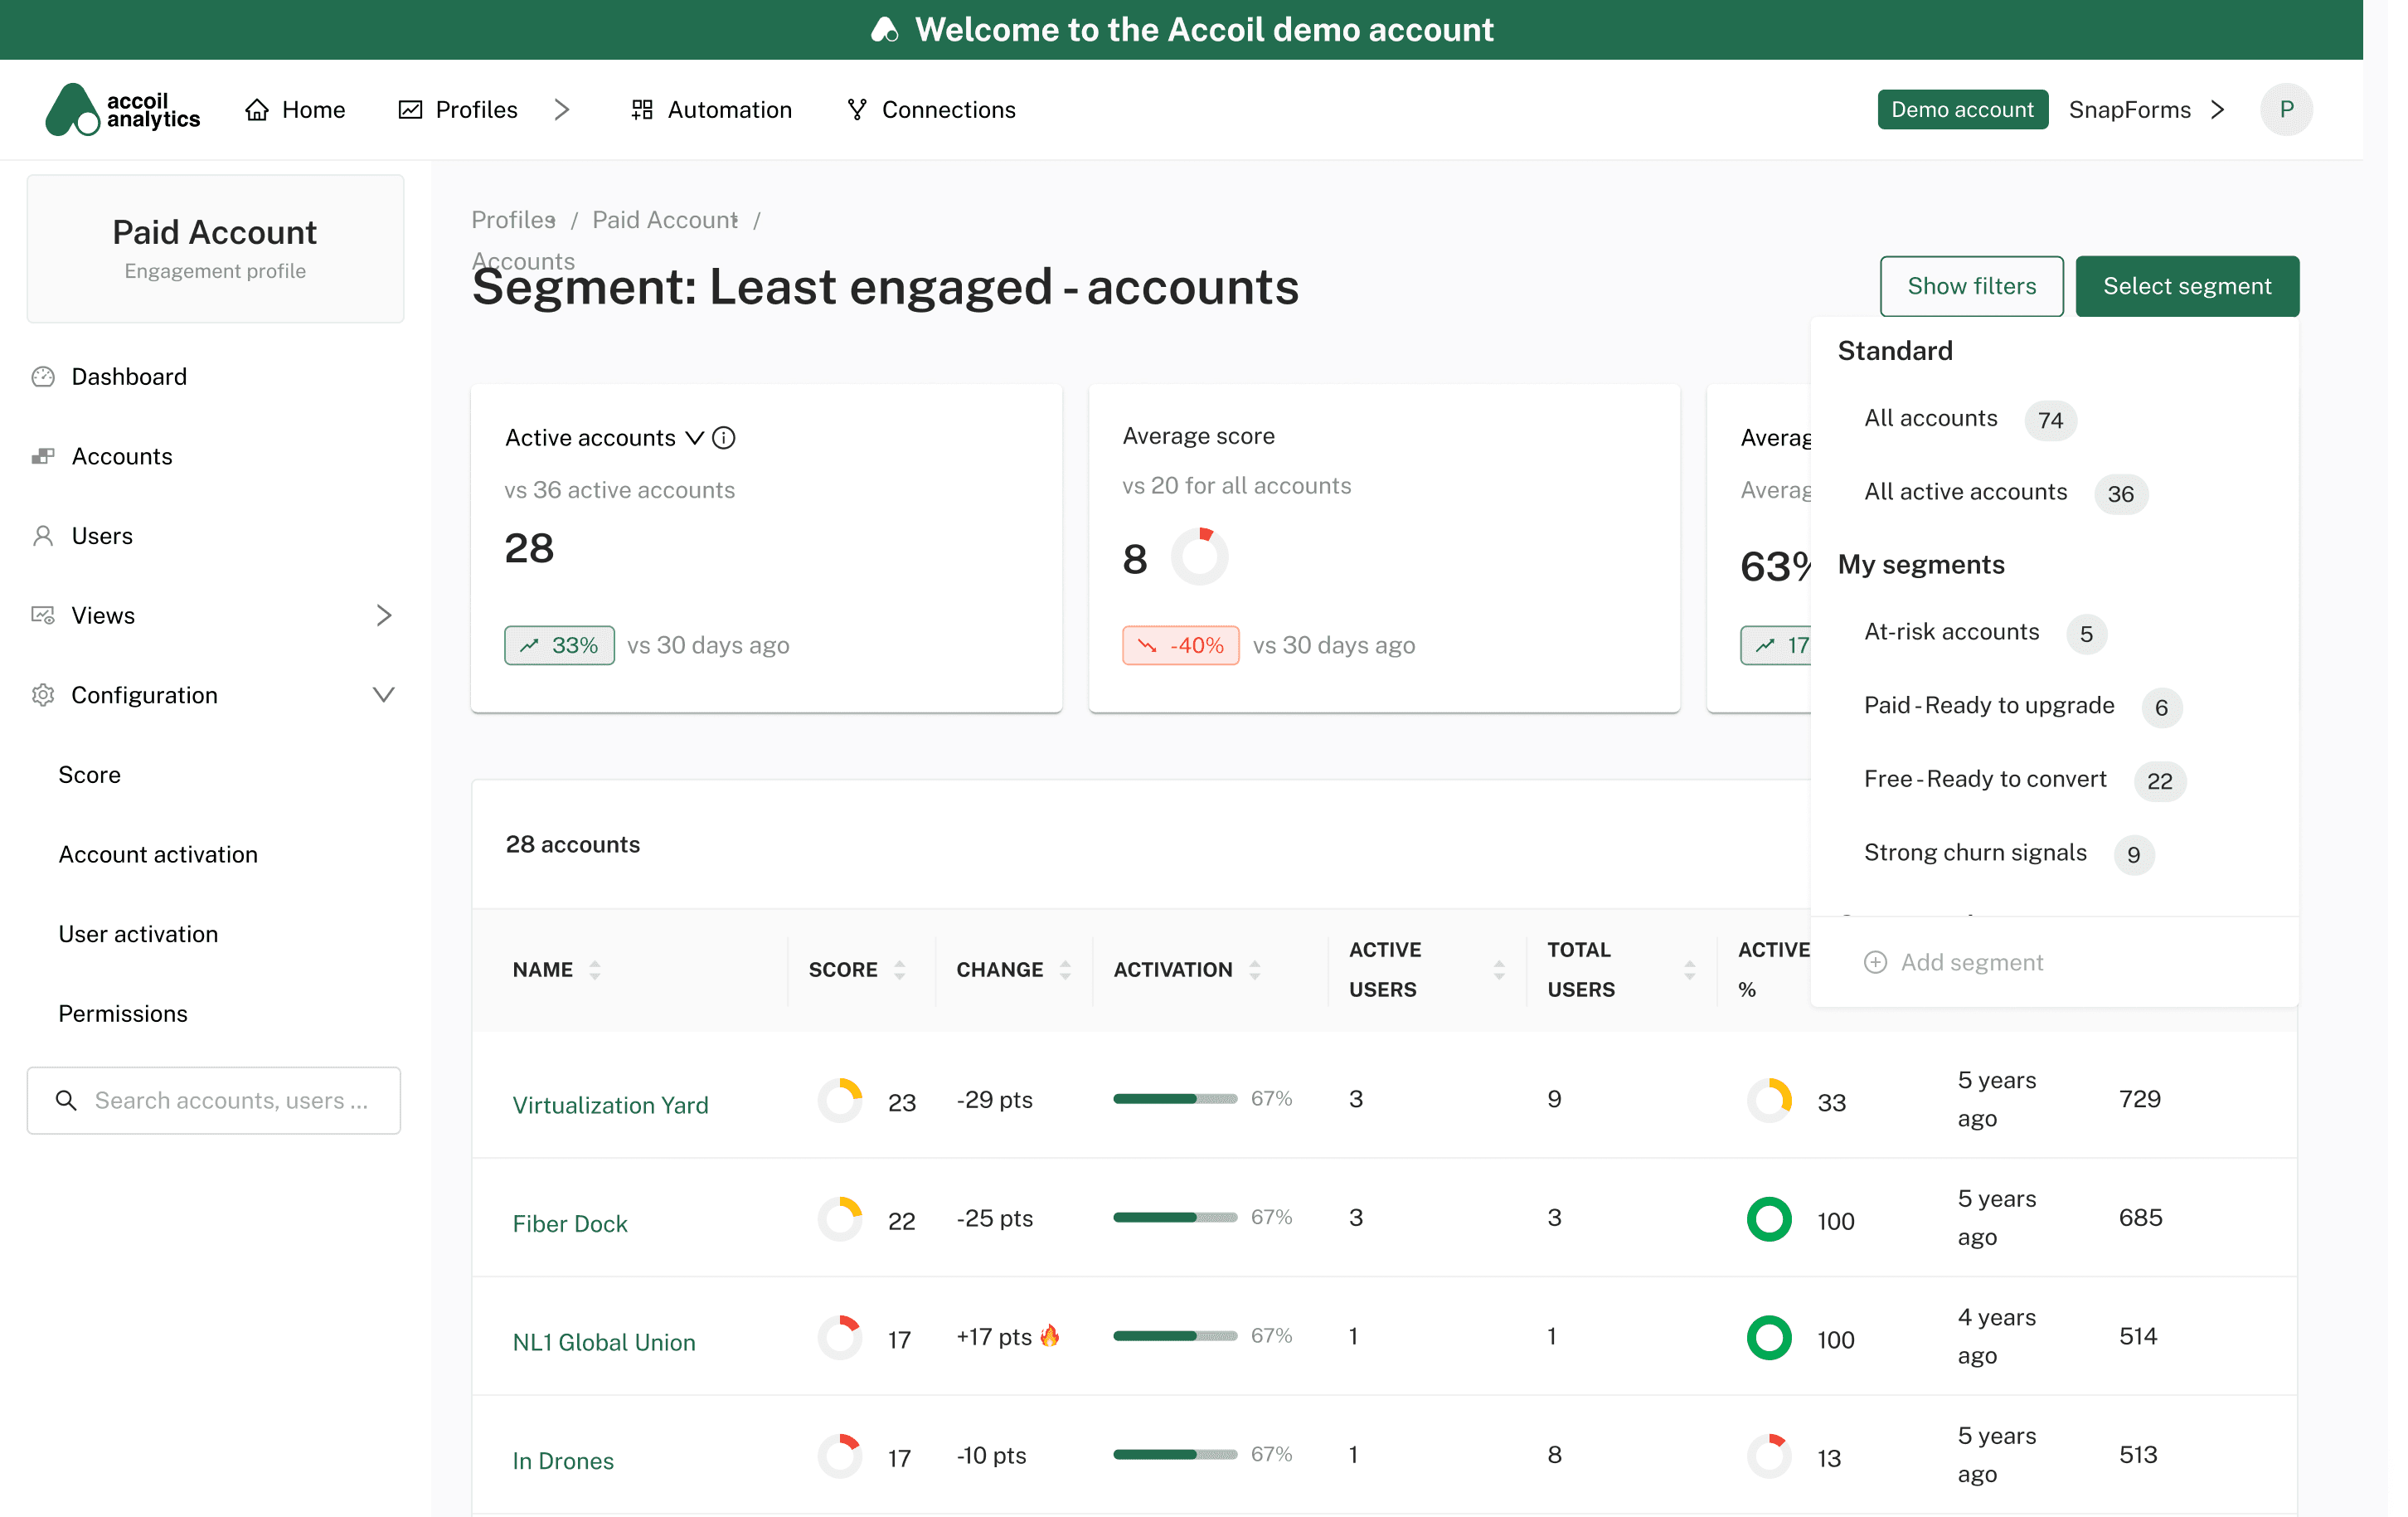The image size is (2408, 1517).
Task: Click the info icon beside Active accounts
Action: click(x=724, y=438)
